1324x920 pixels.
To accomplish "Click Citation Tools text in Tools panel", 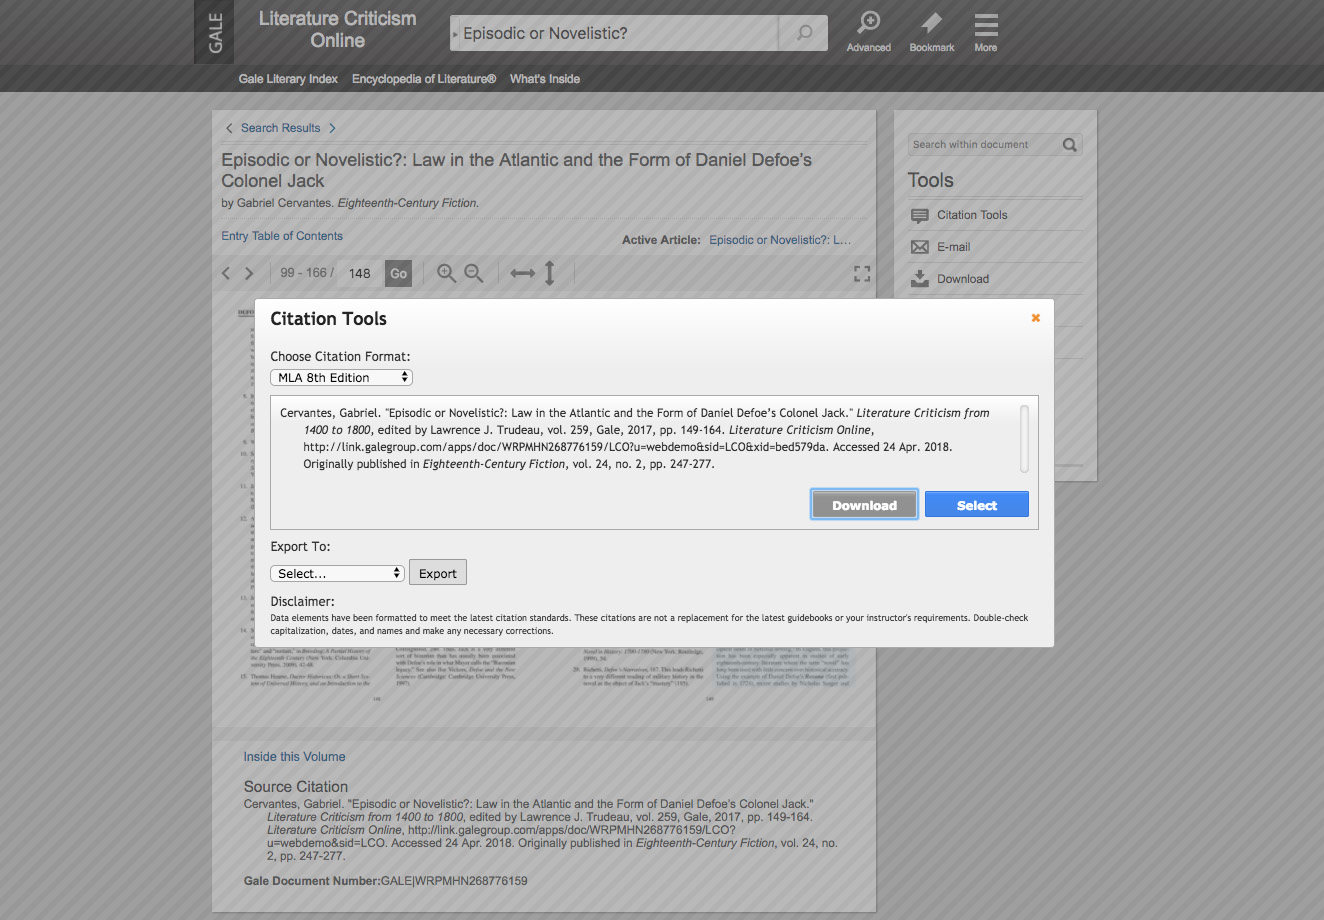I will 972,215.
